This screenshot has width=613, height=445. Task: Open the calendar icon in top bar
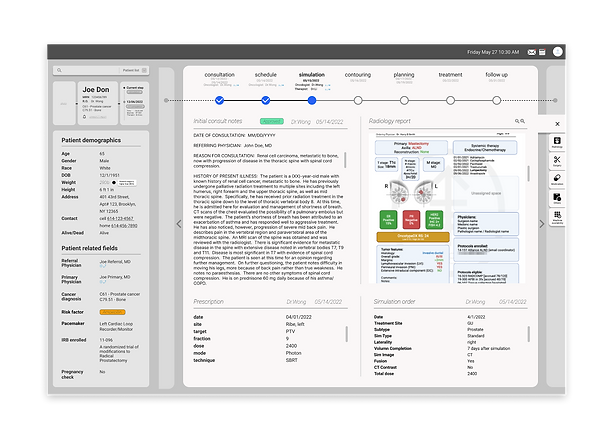tap(542, 52)
